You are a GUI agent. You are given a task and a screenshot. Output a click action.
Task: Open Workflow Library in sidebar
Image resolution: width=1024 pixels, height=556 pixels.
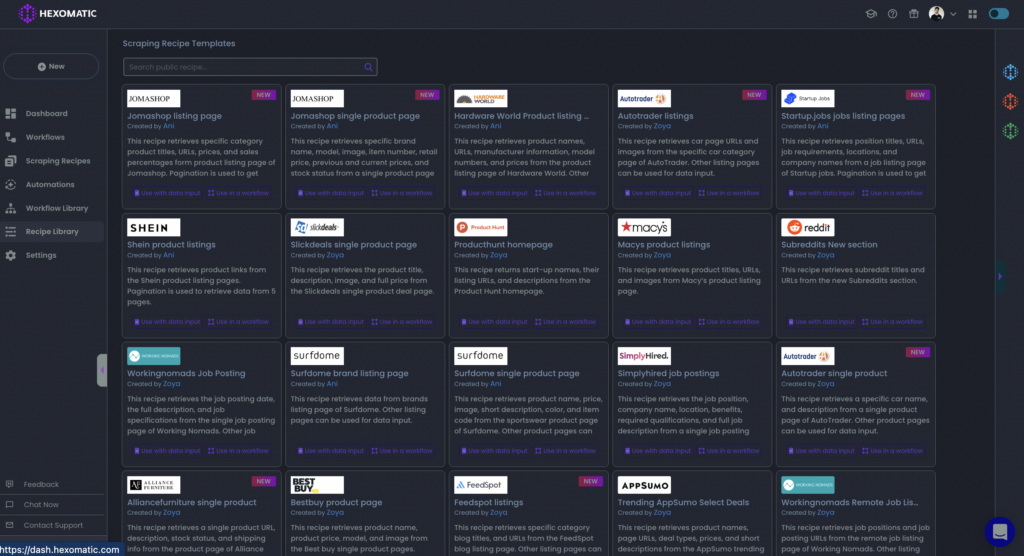pos(57,208)
